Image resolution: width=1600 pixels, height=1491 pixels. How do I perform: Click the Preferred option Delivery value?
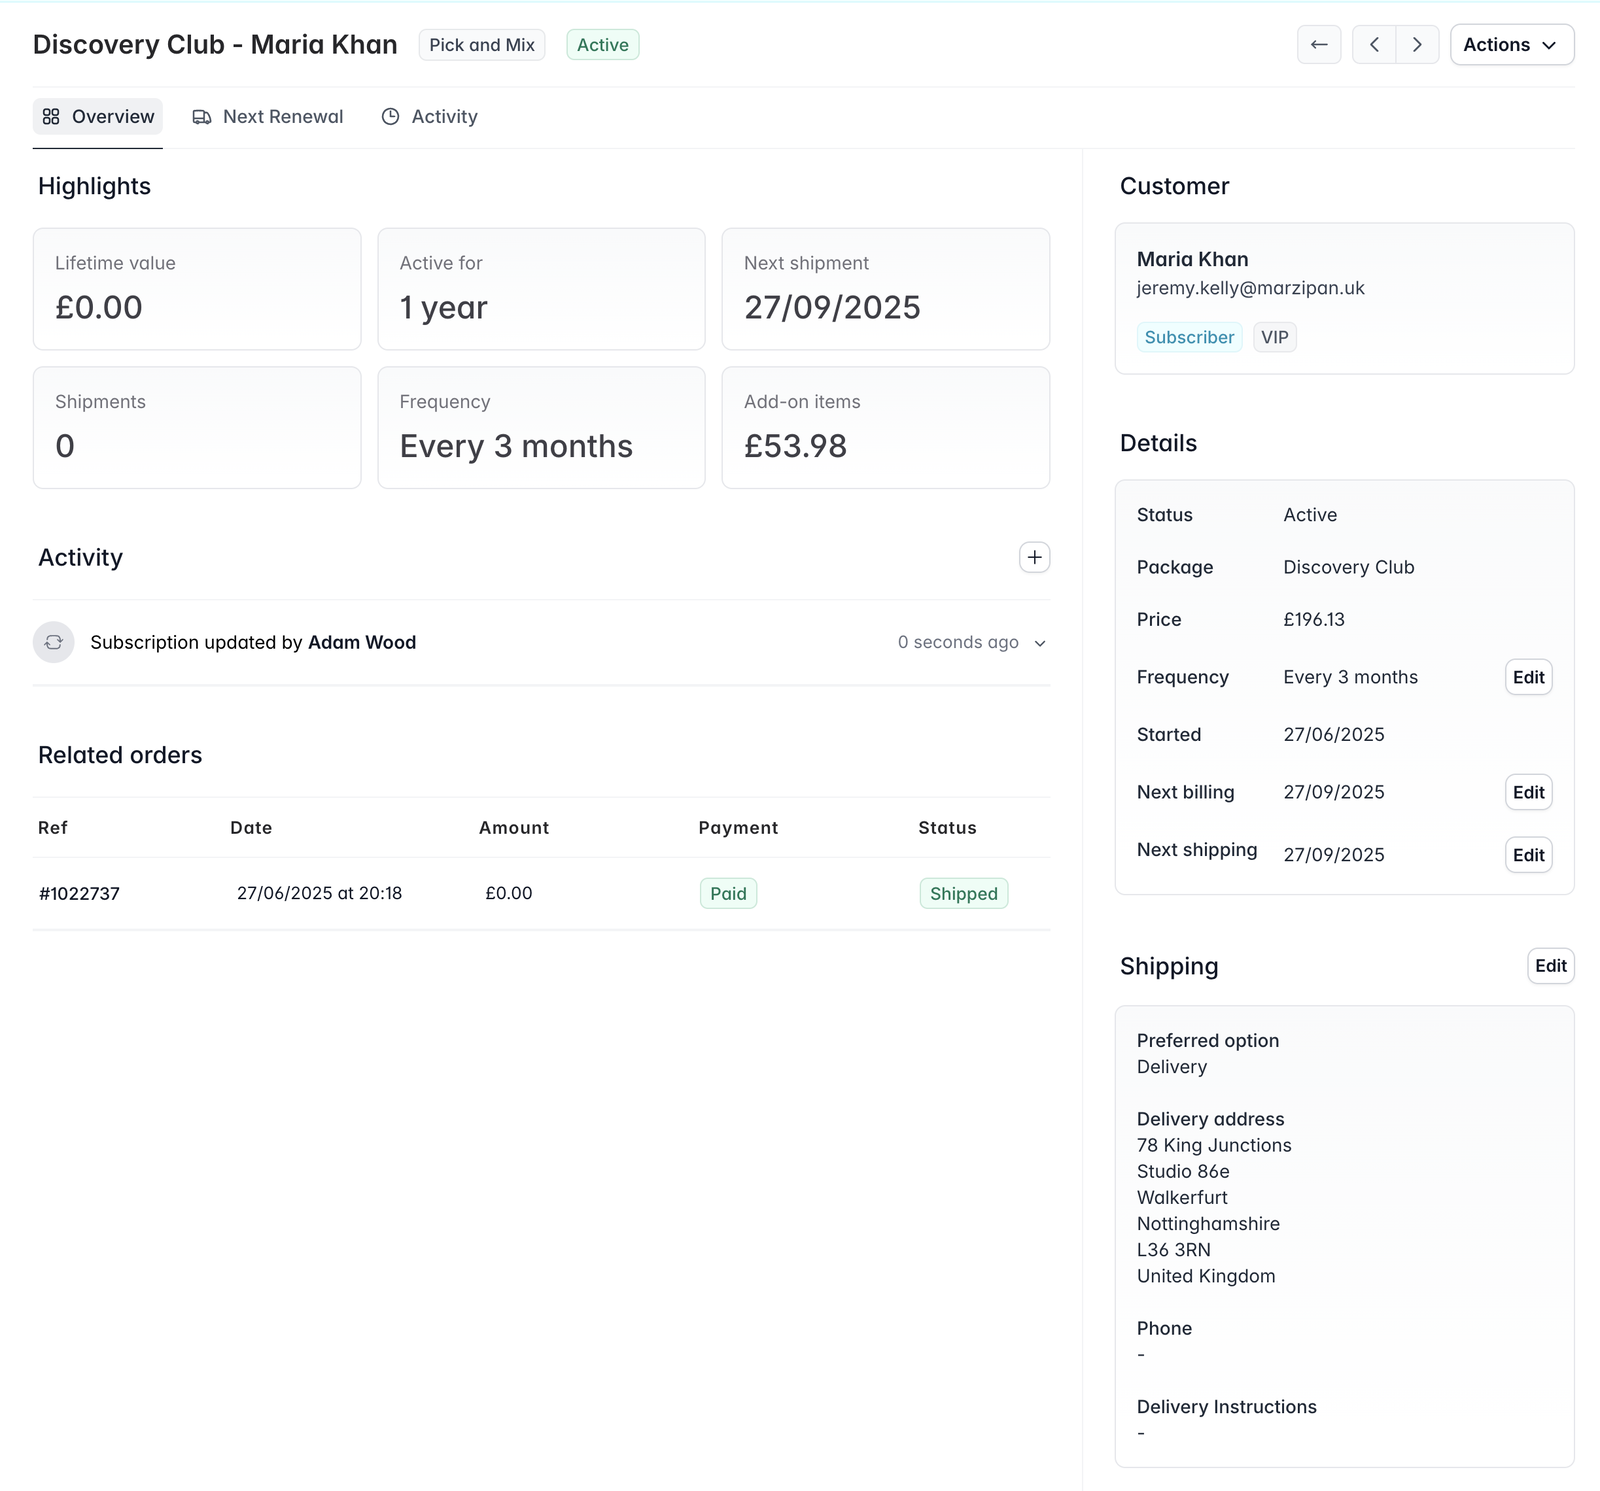(1172, 1067)
